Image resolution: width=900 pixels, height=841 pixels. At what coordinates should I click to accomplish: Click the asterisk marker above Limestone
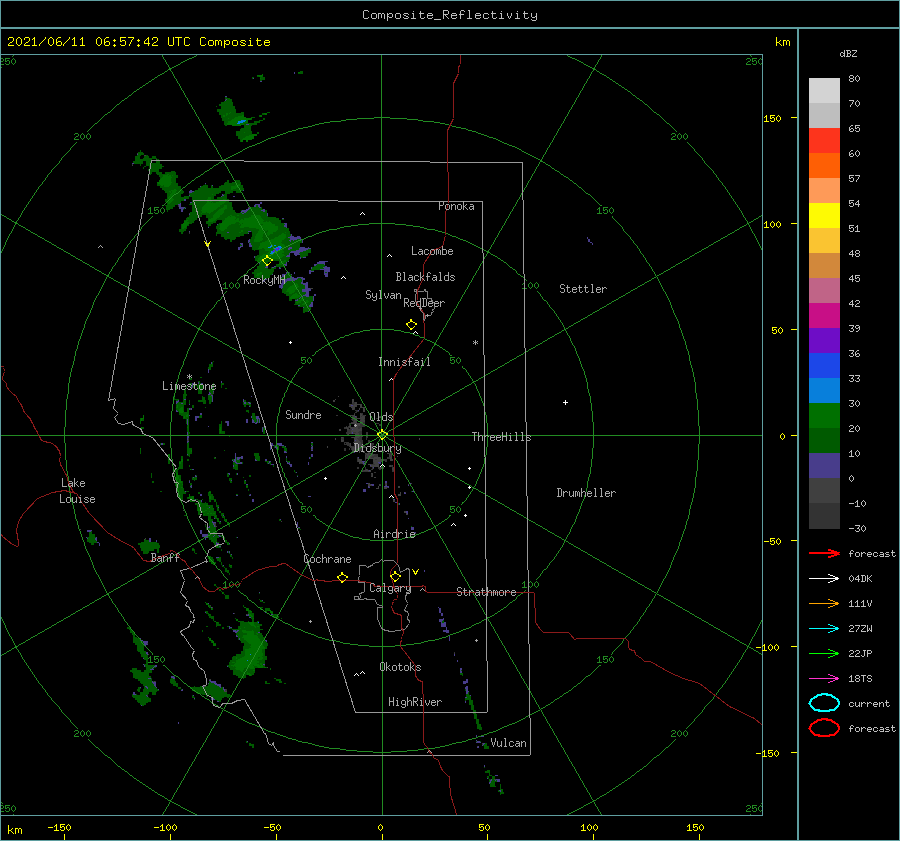coord(189,377)
